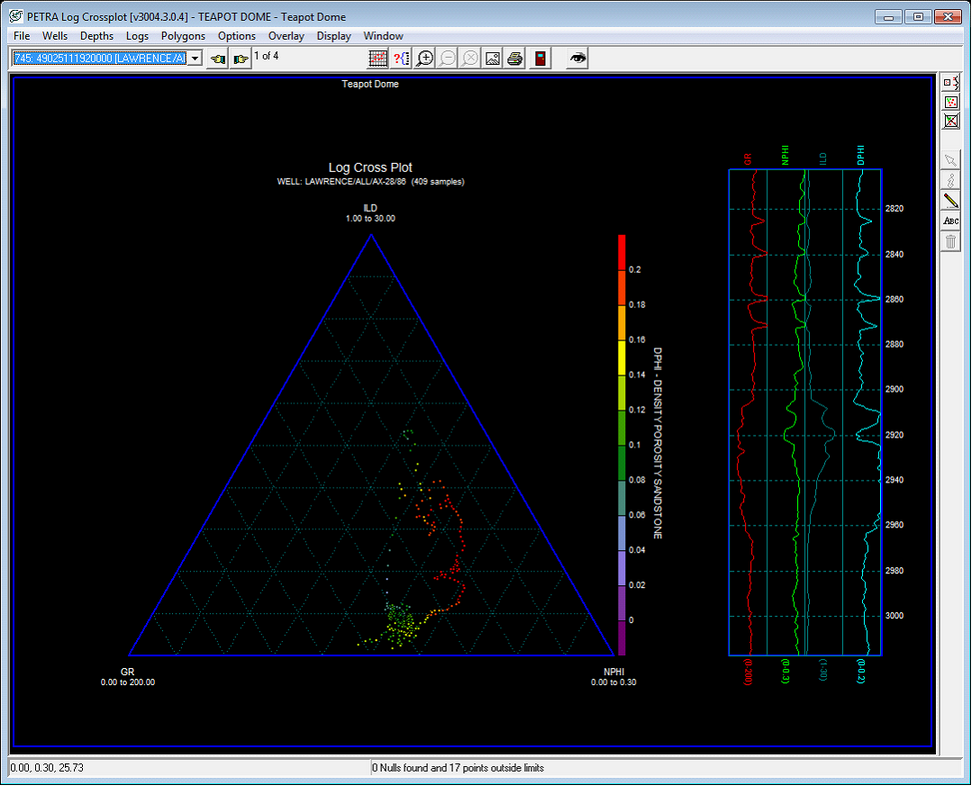Toggle the log strip display button
Image resolution: width=972 pixels, height=786 pixels.
[x=951, y=83]
